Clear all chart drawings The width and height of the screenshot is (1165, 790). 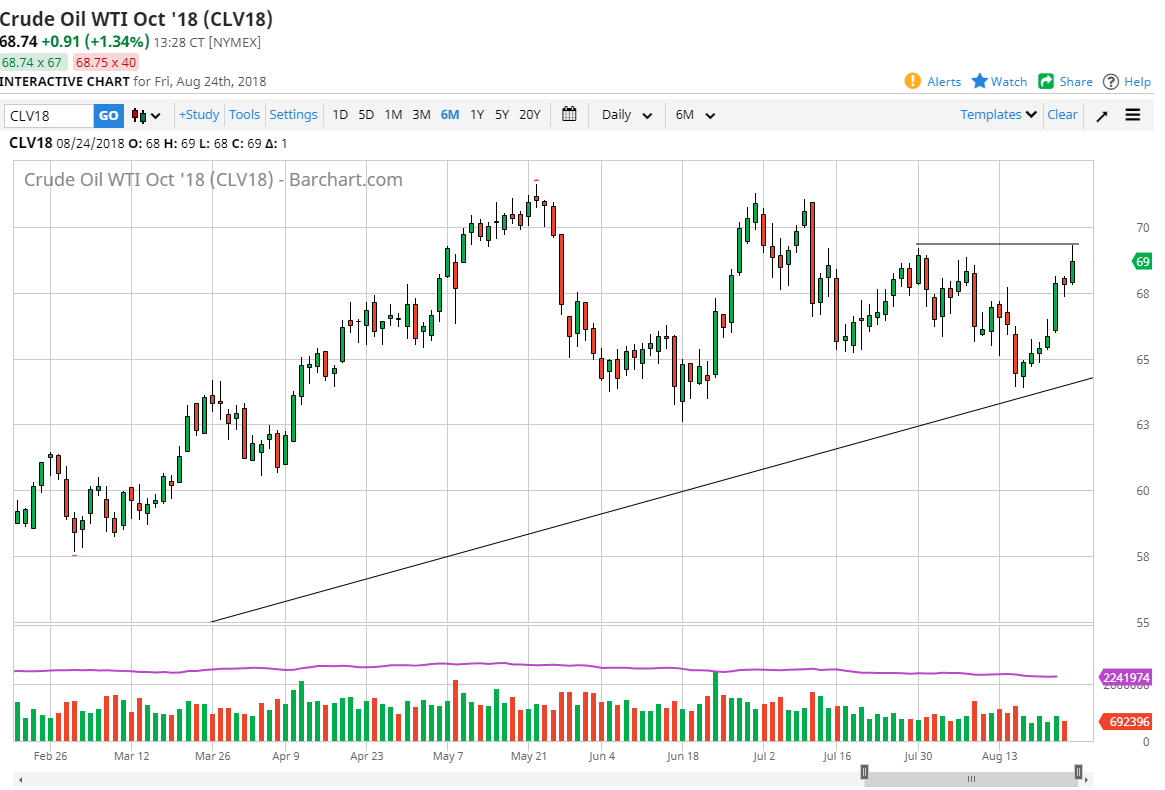click(x=1062, y=115)
